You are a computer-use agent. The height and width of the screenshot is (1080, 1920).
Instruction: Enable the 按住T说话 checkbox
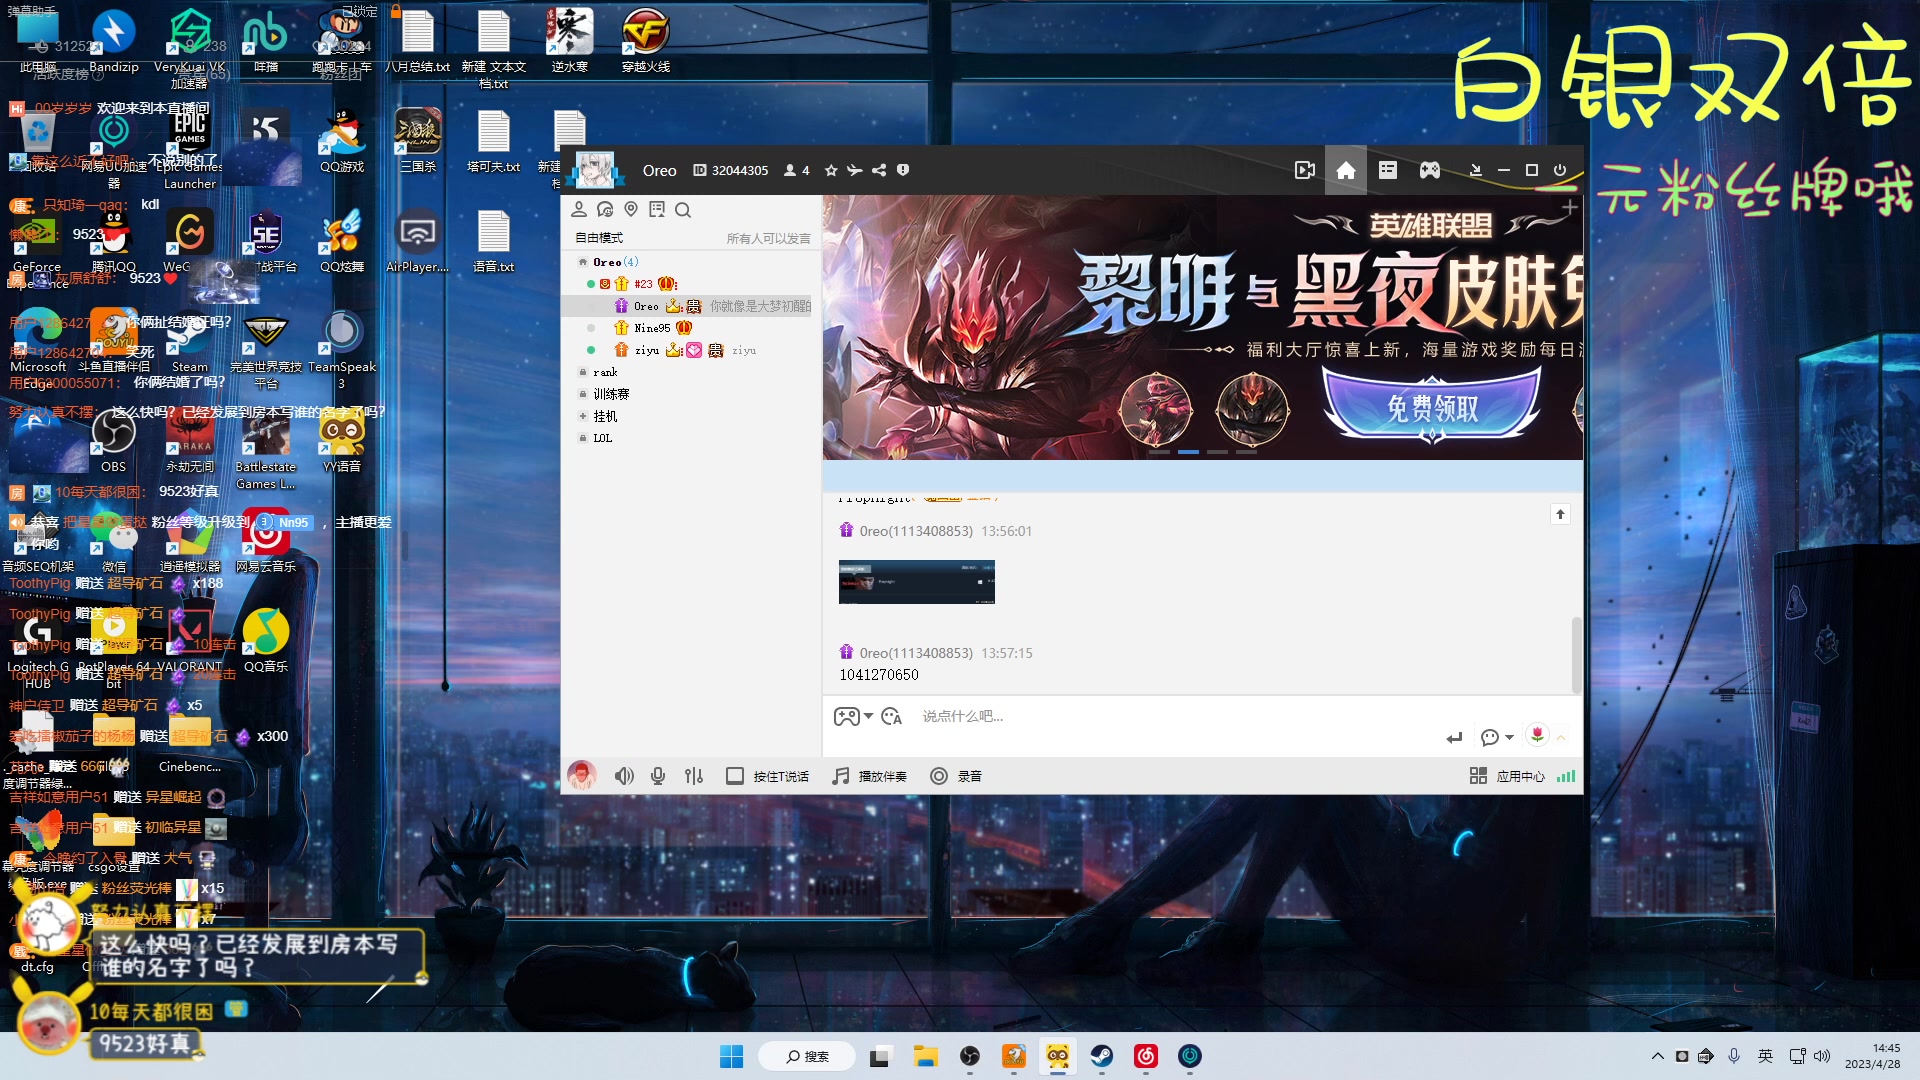(x=735, y=776)
